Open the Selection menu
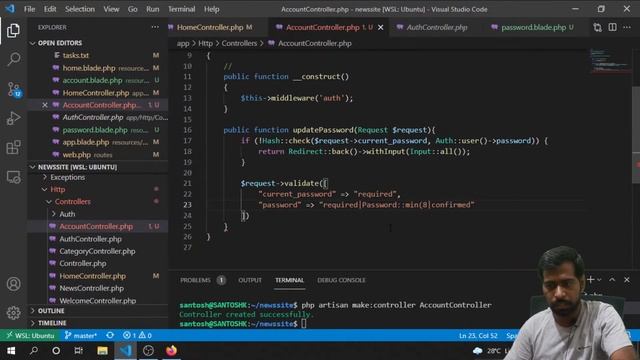The height and width of the screenshot is (360, 640). (x=80, y=9)
